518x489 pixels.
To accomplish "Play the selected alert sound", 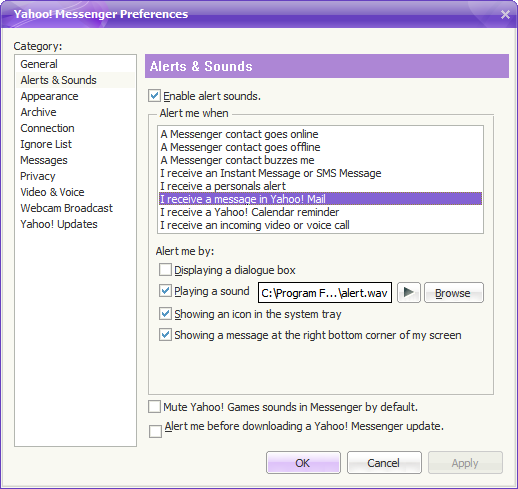I will [x=409, y=293].
